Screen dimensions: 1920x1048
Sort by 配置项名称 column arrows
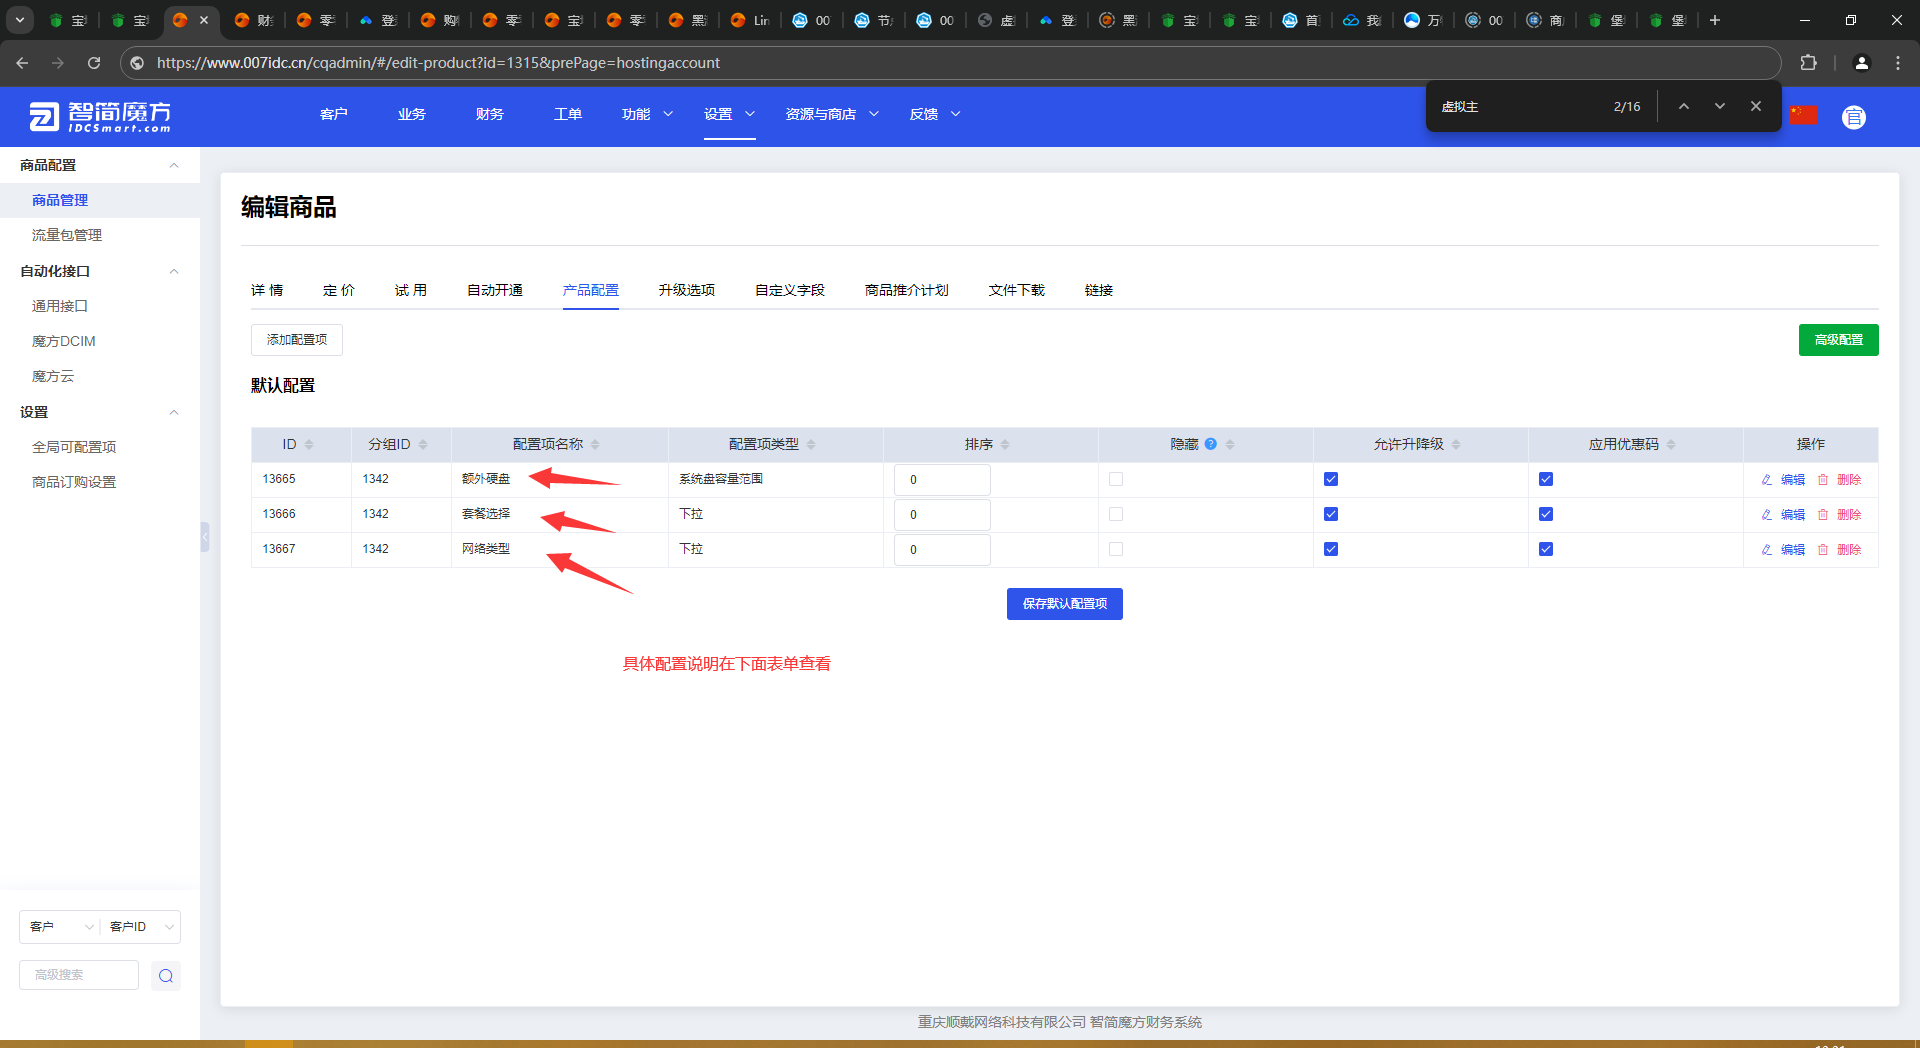595,444
